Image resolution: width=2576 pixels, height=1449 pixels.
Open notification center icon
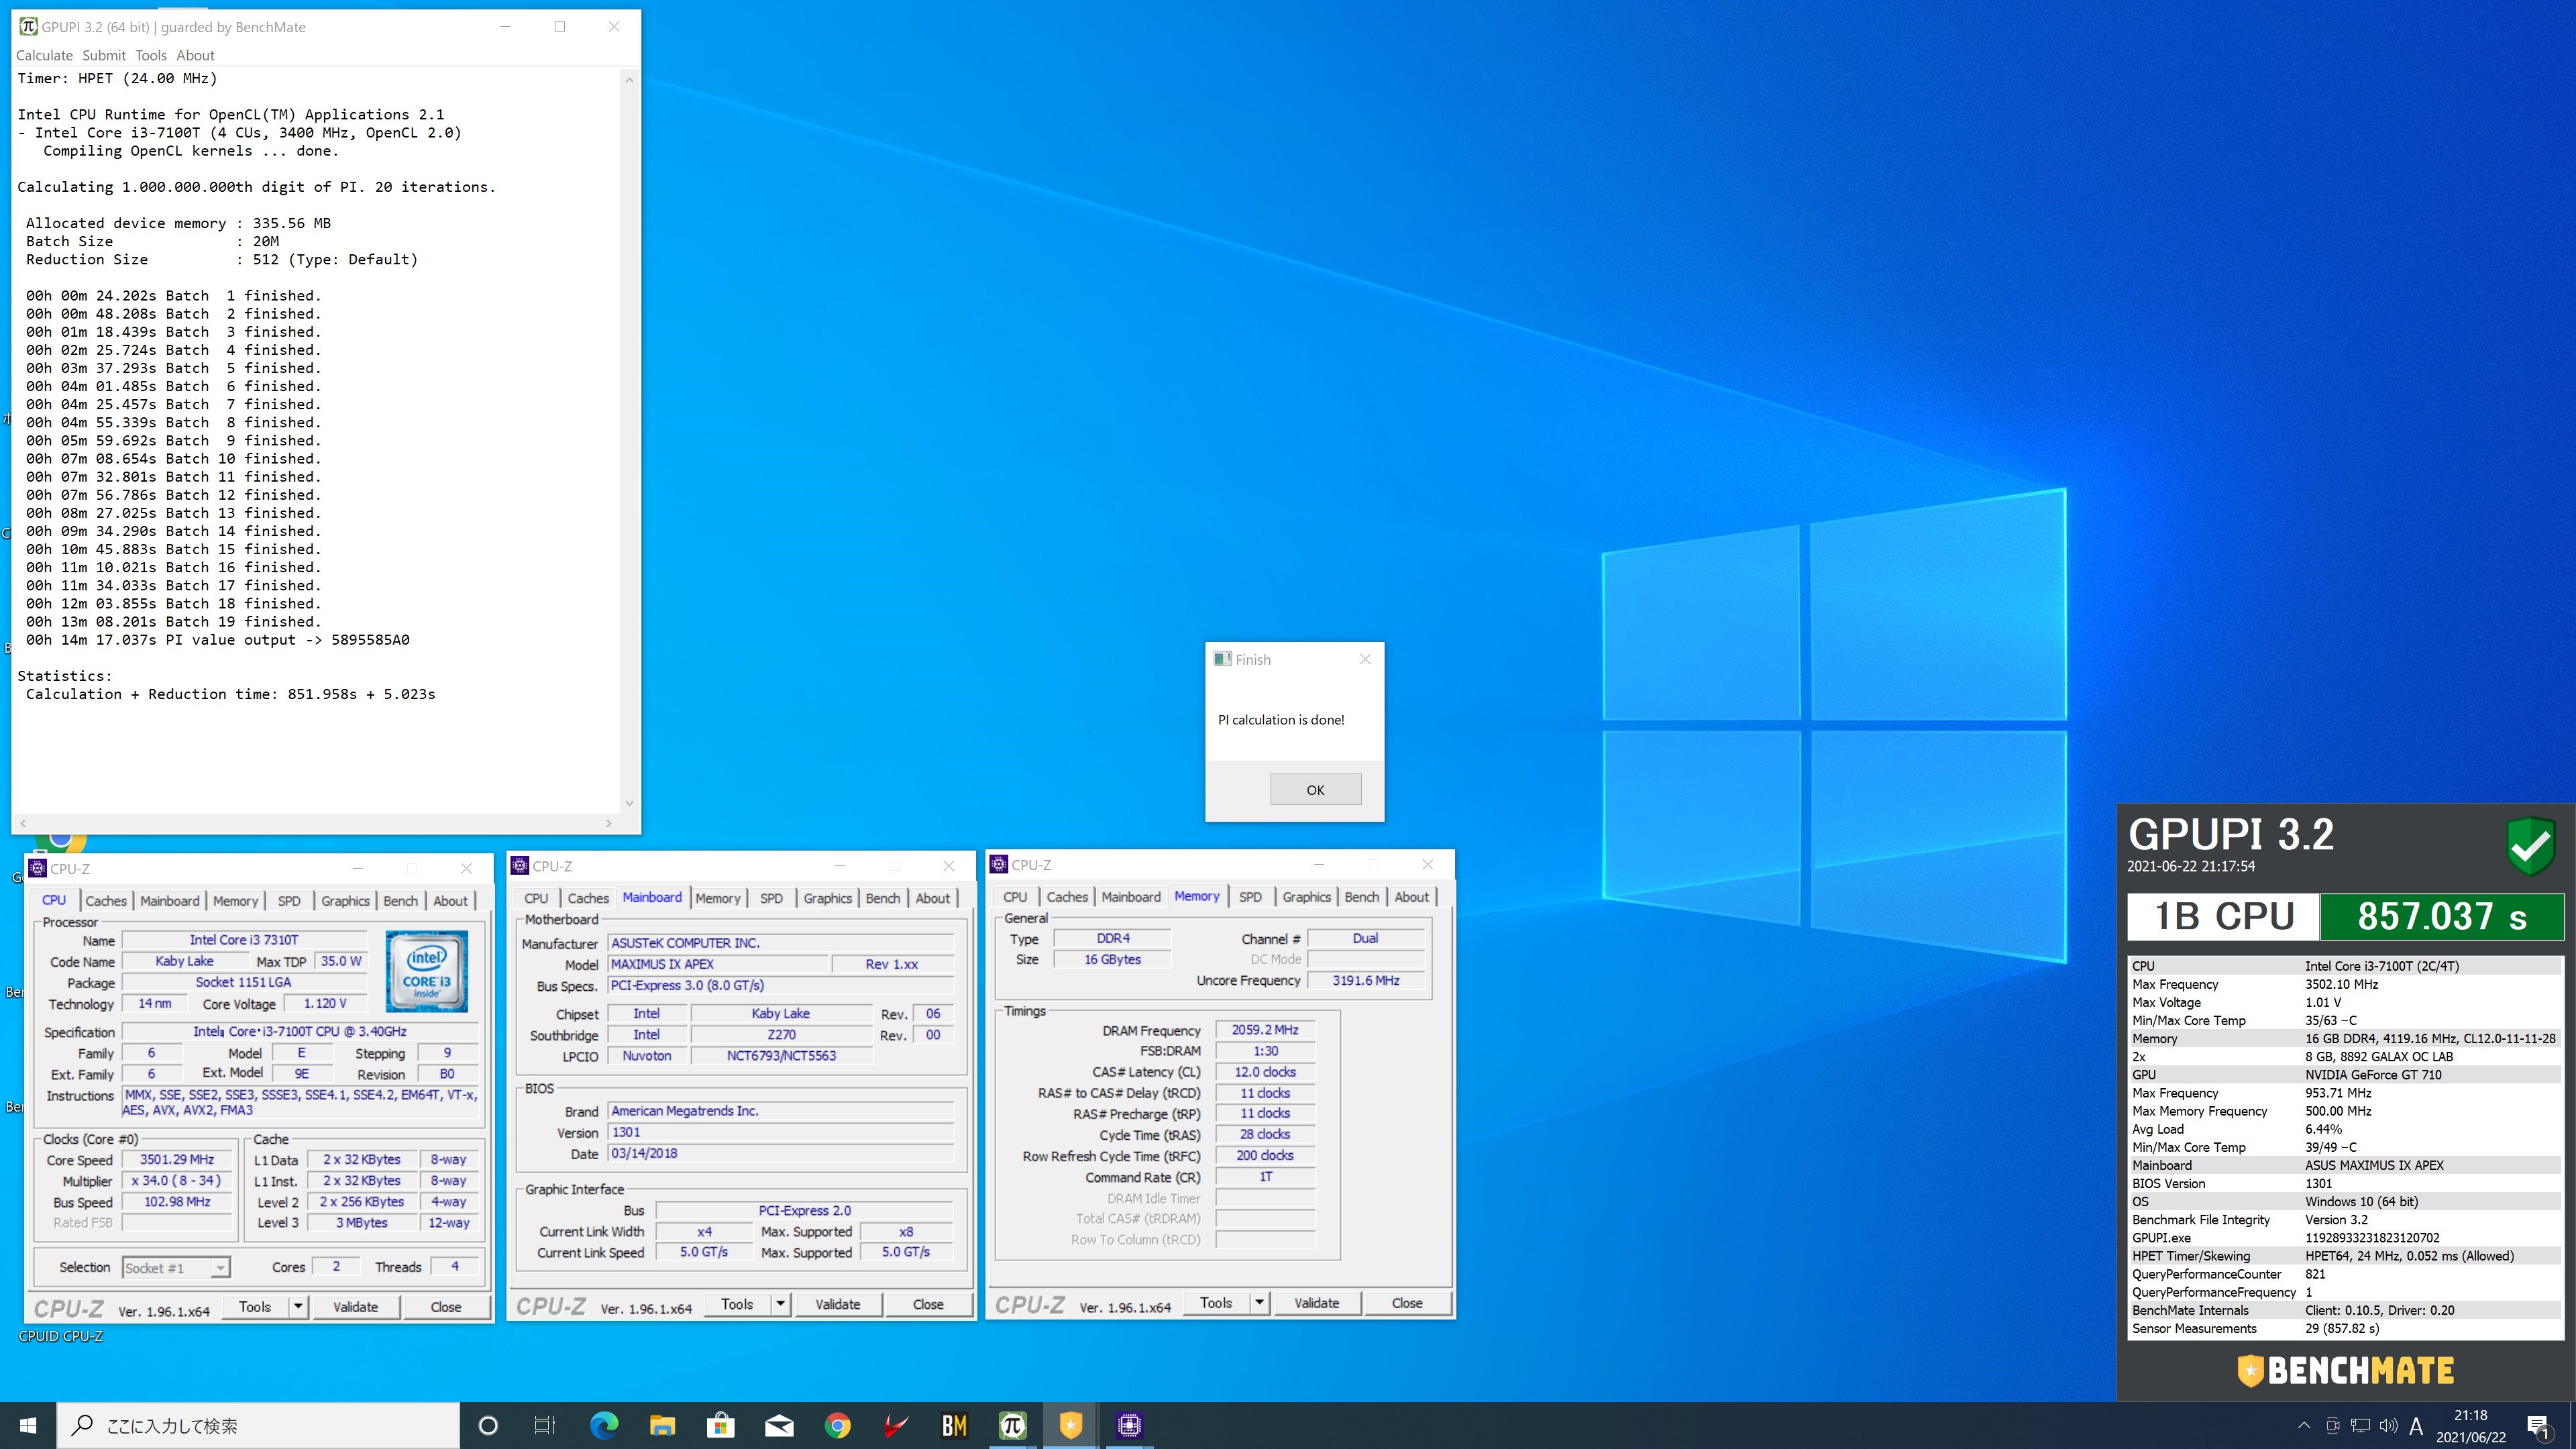pyautogui.click(x=2538, y=1426)
